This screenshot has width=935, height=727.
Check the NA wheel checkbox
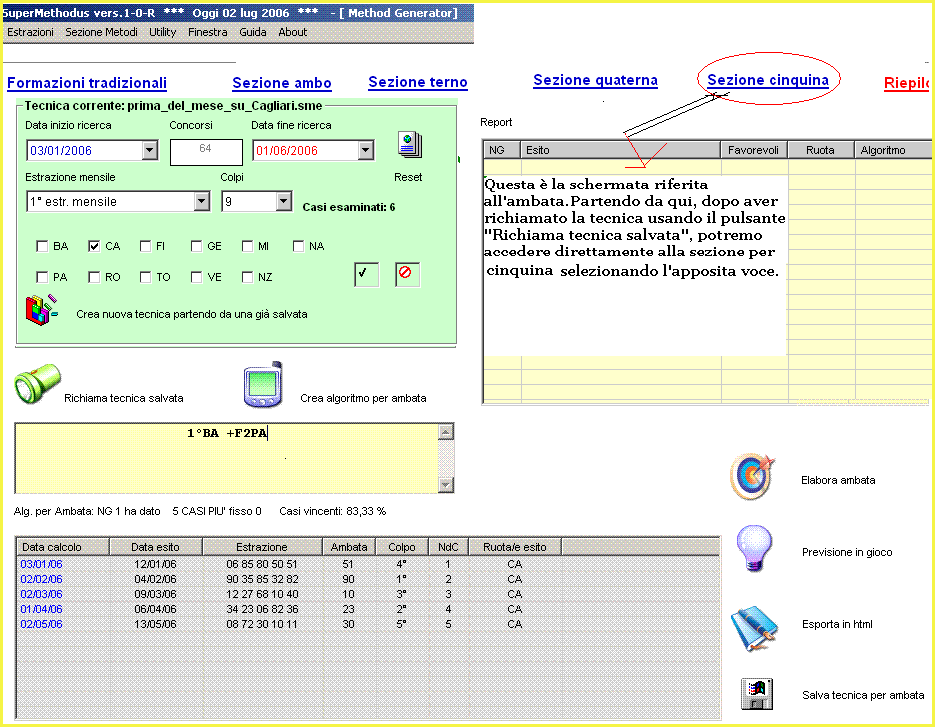click(x=299, y=246)
